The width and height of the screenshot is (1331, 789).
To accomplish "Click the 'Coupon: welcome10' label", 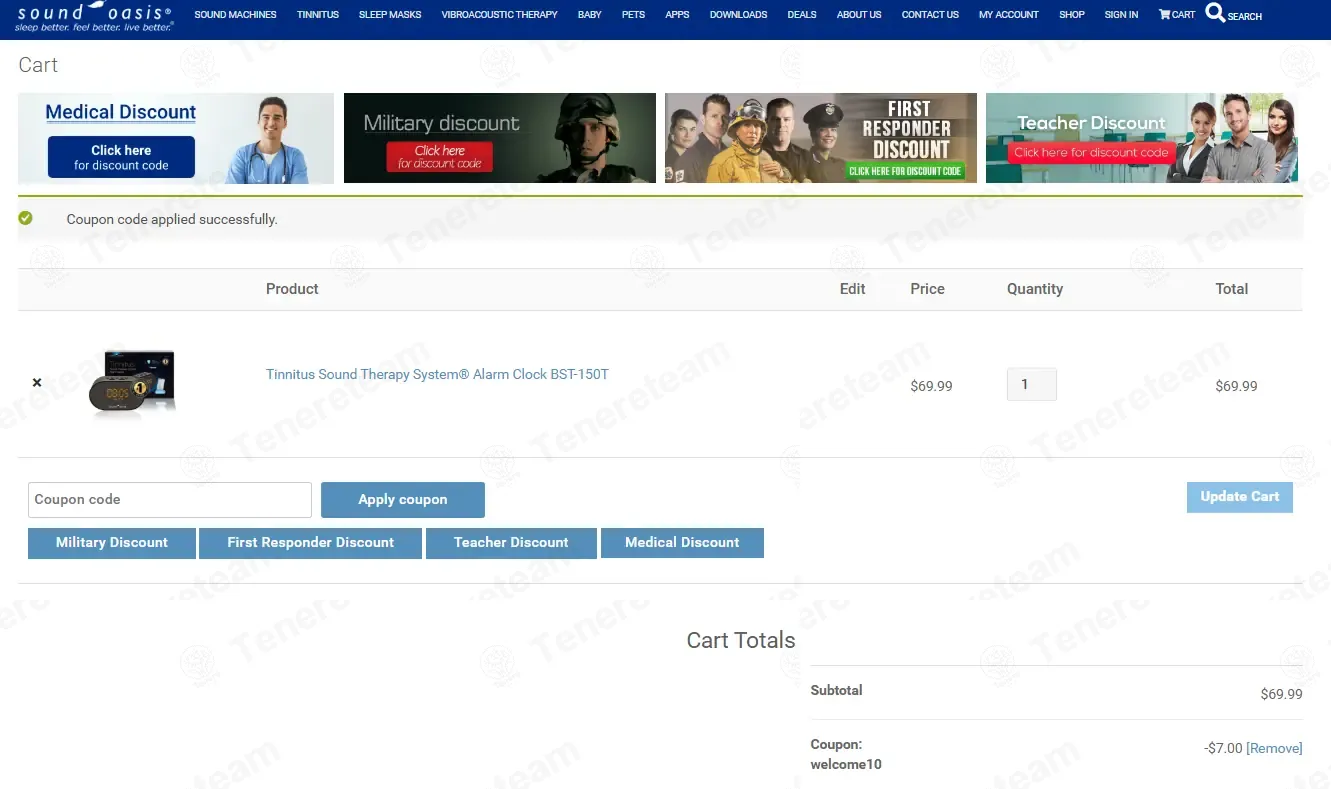I will pos(846,755).
